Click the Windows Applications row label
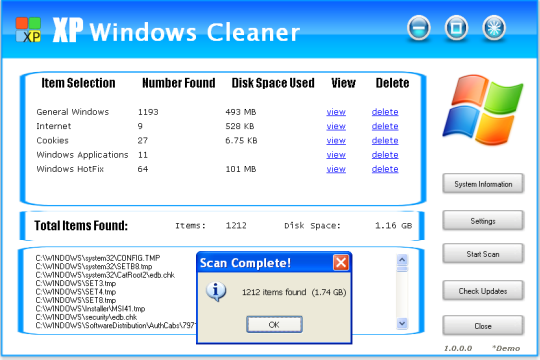This screenshot has width=540, height=360. click(x=82, y=155)
